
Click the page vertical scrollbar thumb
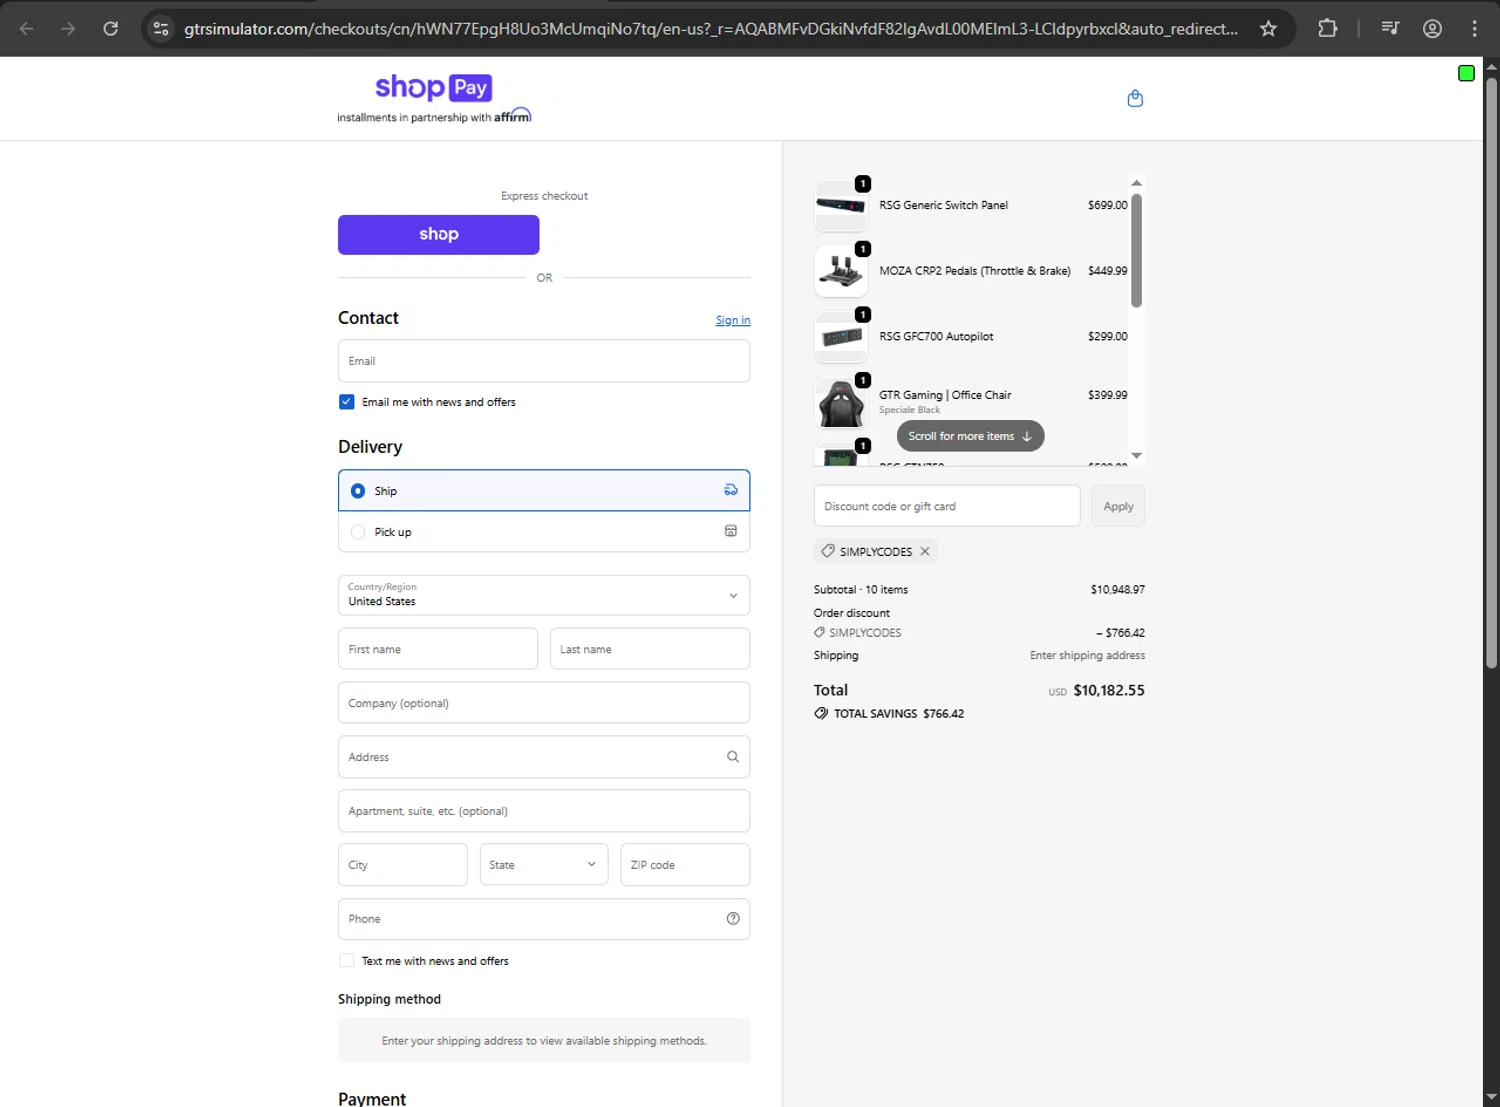click(1491, 372)
